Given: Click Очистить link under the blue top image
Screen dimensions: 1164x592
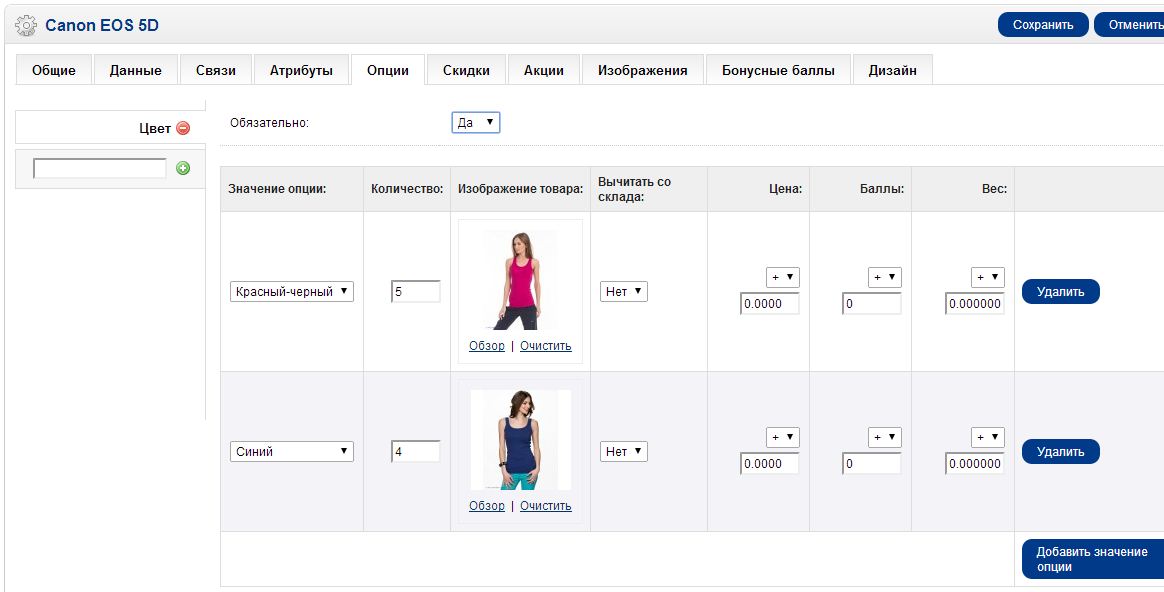Looking at the screenshot, I should (x=545, y=506).
